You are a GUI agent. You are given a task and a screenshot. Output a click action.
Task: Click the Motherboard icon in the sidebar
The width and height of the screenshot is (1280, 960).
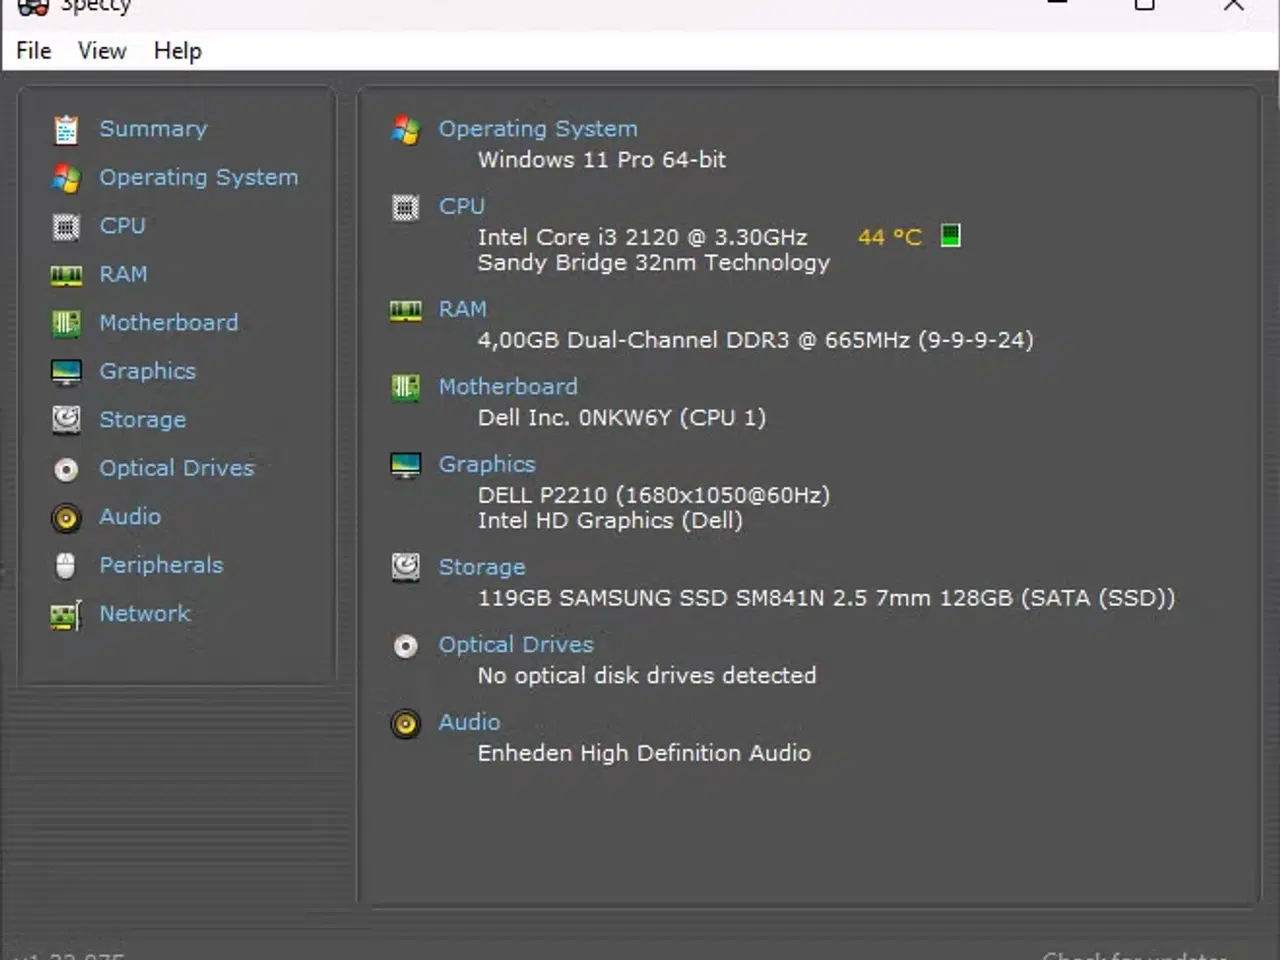(x=66, y=322)
